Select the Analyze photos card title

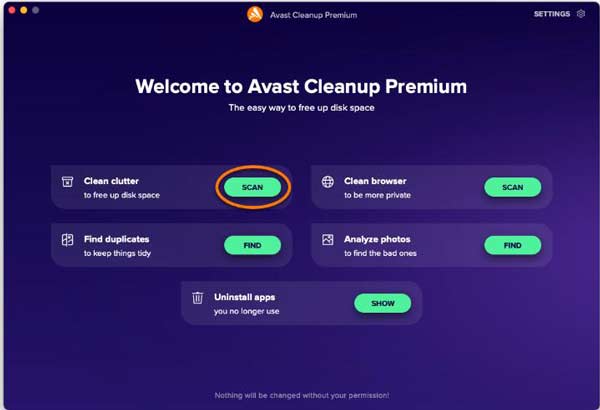click(377, 239)
